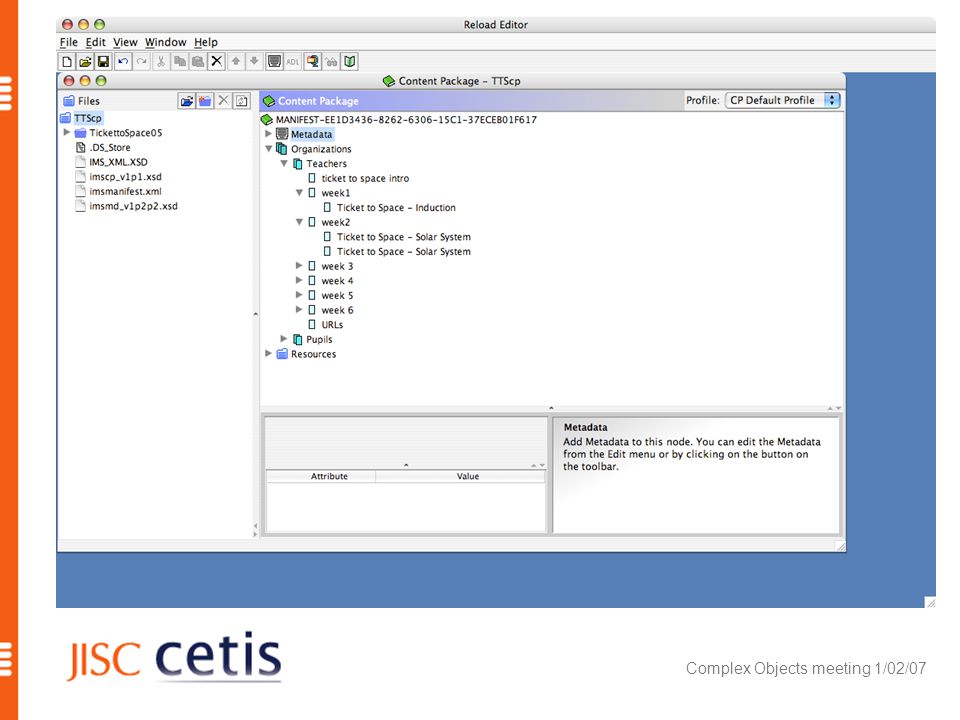960x720 pixels.
Task: Click the new folder icon in Files panel
Action: [205, 101]
